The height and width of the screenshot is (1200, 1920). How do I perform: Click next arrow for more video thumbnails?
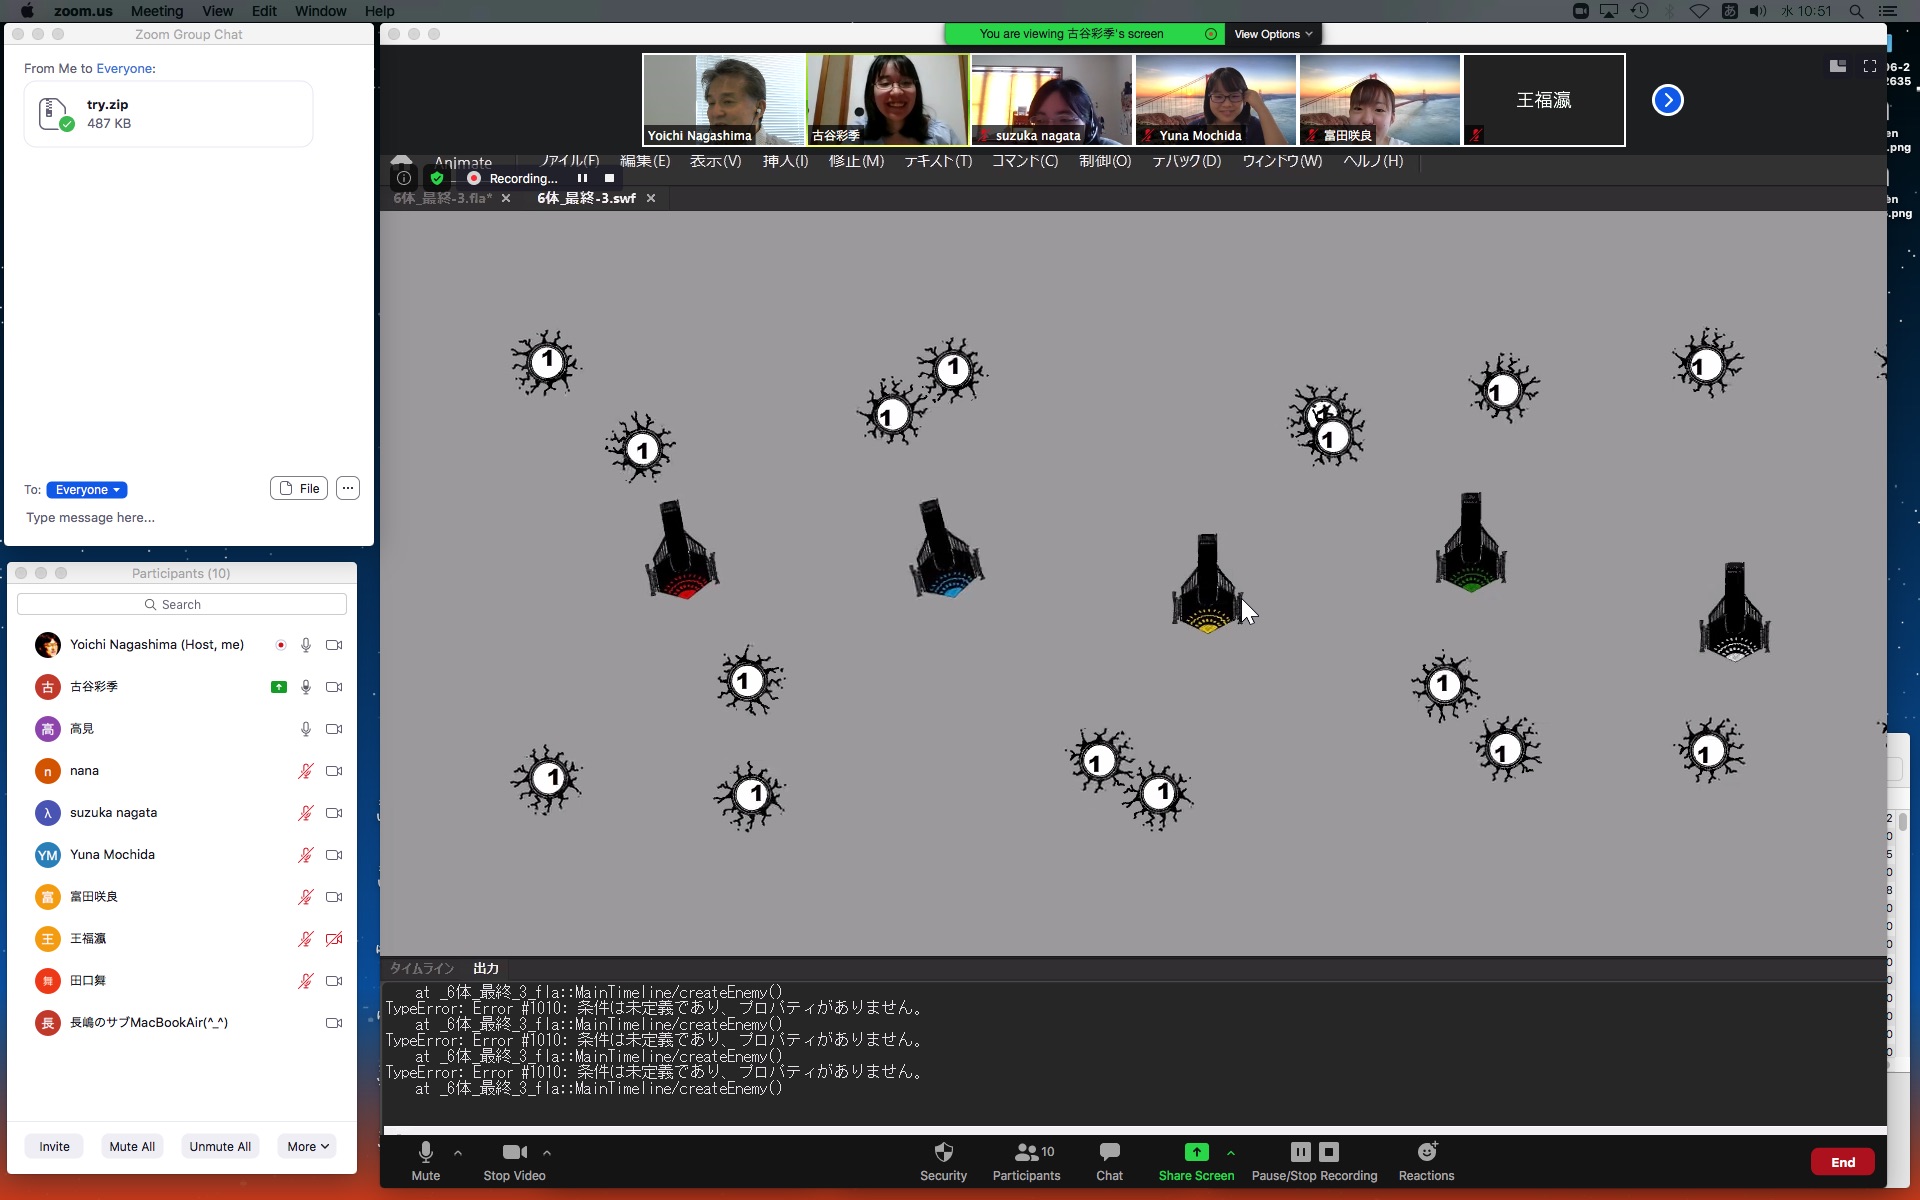click(x=1667, y=100)
